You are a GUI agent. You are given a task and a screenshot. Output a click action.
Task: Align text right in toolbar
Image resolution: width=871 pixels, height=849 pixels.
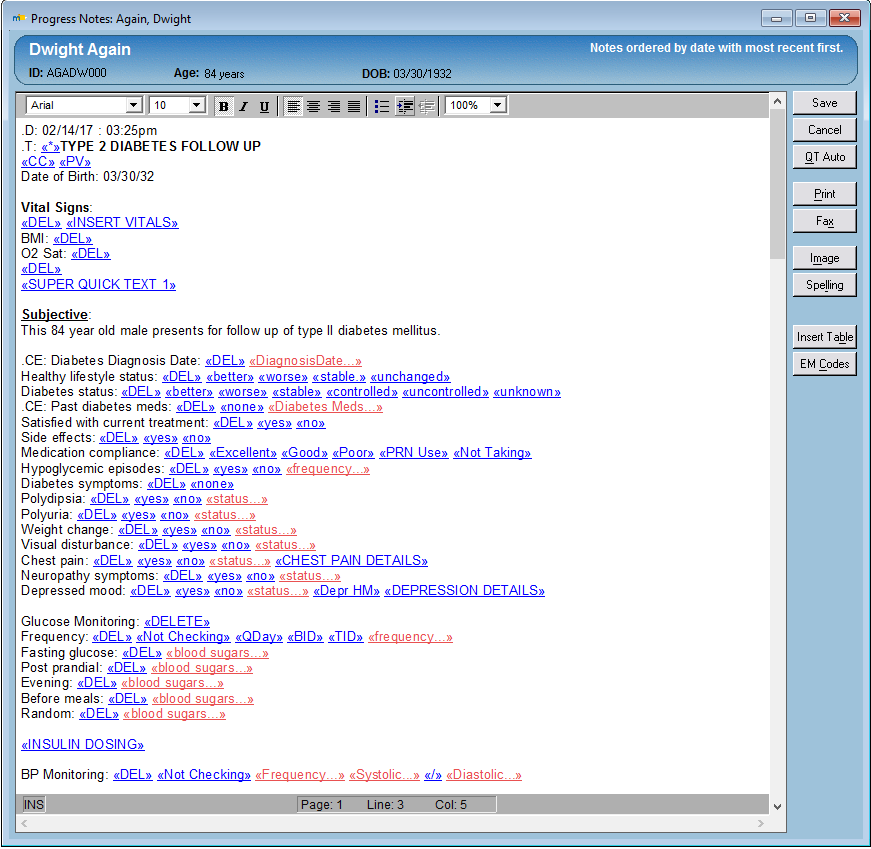point(334,106)
